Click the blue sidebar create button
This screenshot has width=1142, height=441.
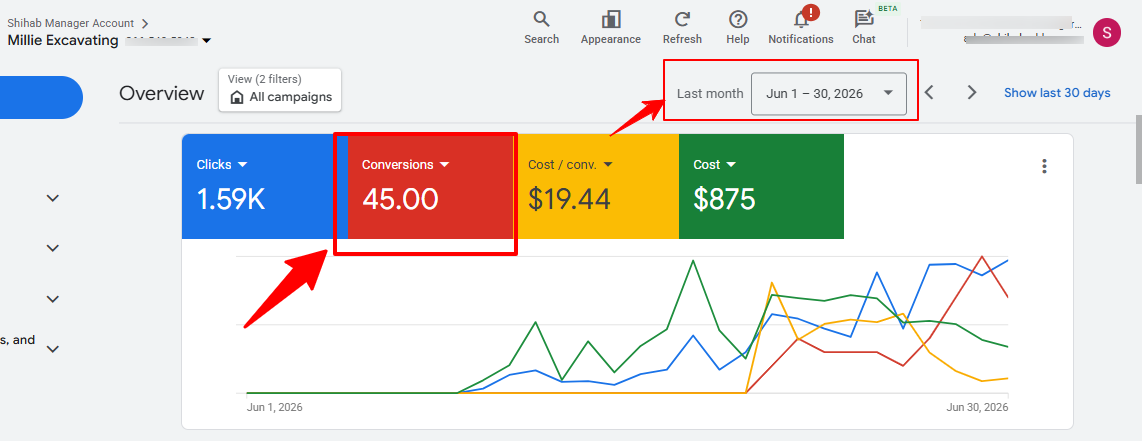tap(41, 97)
